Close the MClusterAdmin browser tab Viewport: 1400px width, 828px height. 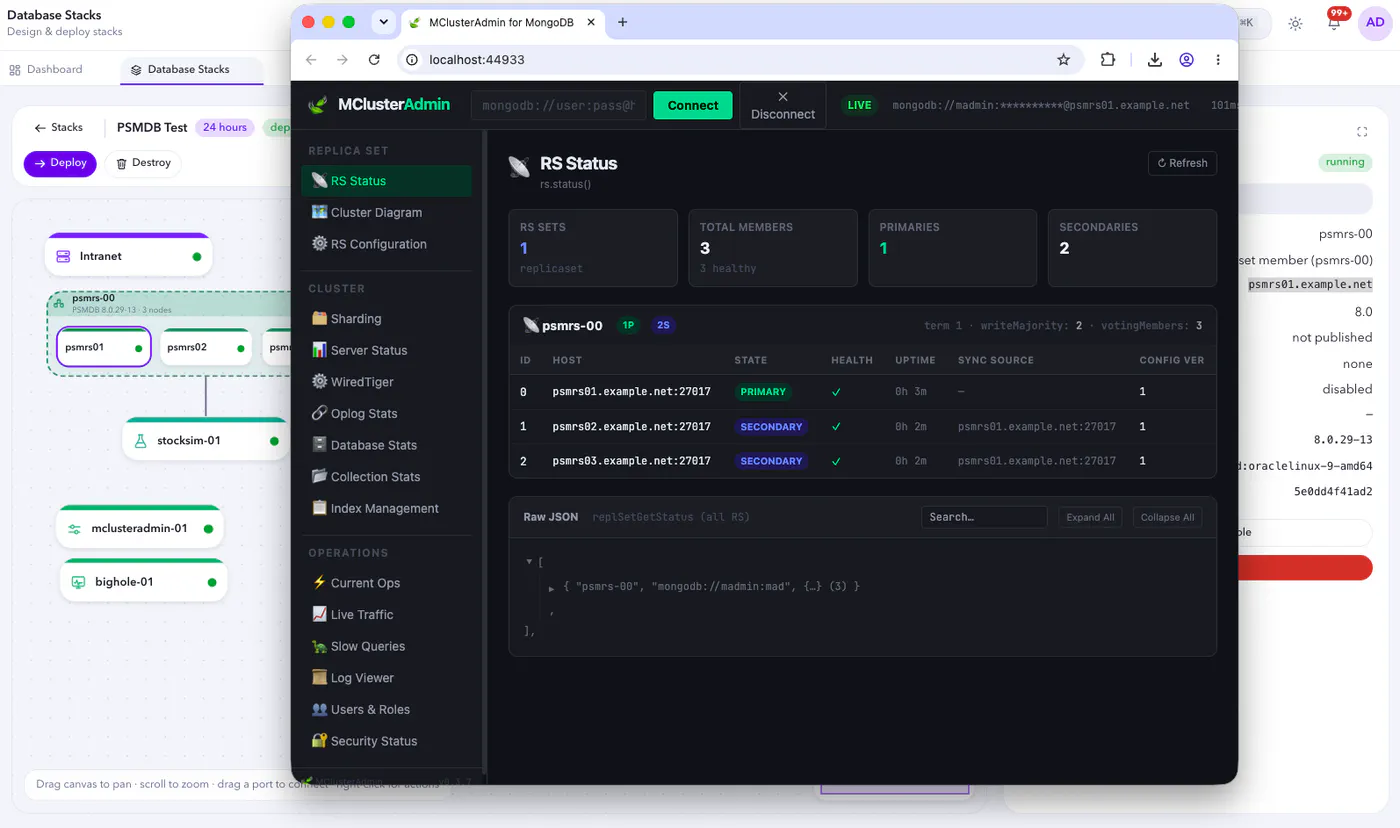(x=591, y=22)
